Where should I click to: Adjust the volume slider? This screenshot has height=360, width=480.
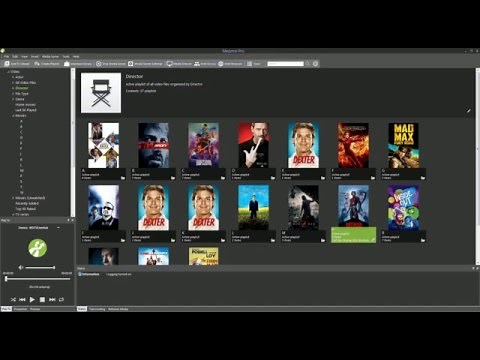[x=40, y=267]
